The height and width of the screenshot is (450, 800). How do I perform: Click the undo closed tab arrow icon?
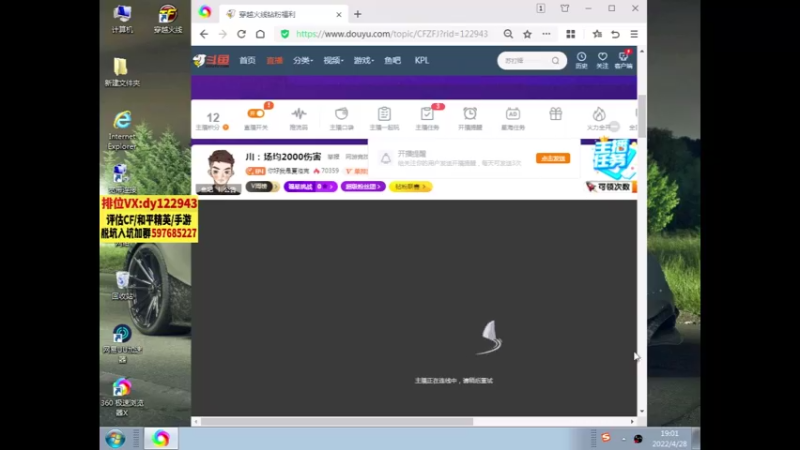click(x=615, y=34)
